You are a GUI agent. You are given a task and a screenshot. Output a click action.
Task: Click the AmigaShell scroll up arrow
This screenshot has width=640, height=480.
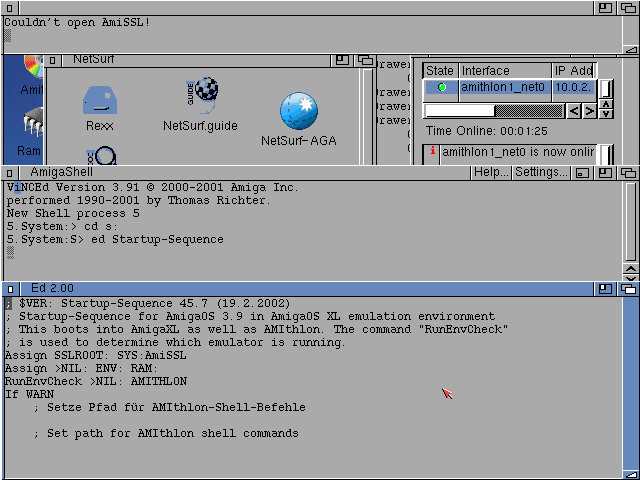(631, 269)
